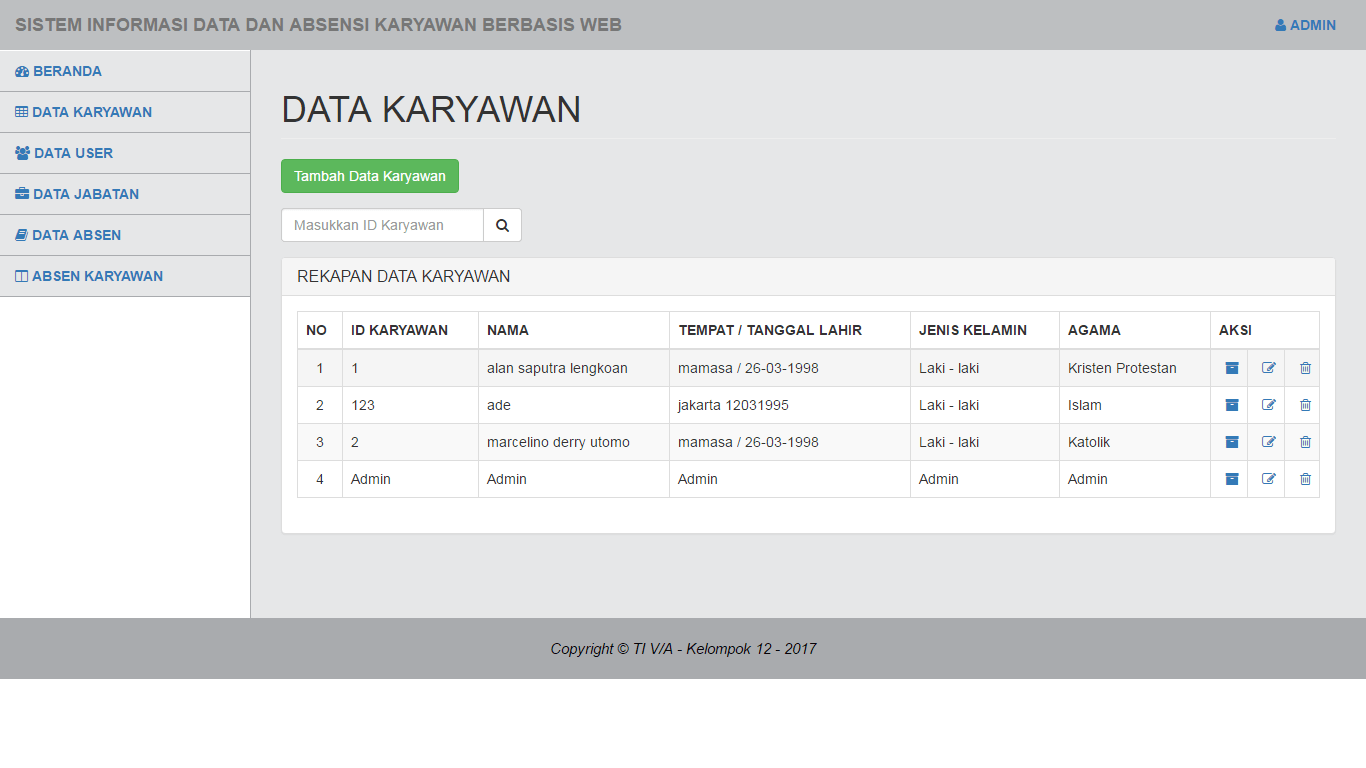Image resolution: width=1366 pixels, height=768 pixels.
Task: Click the users icon beside DATA USER
Action: 22,153
